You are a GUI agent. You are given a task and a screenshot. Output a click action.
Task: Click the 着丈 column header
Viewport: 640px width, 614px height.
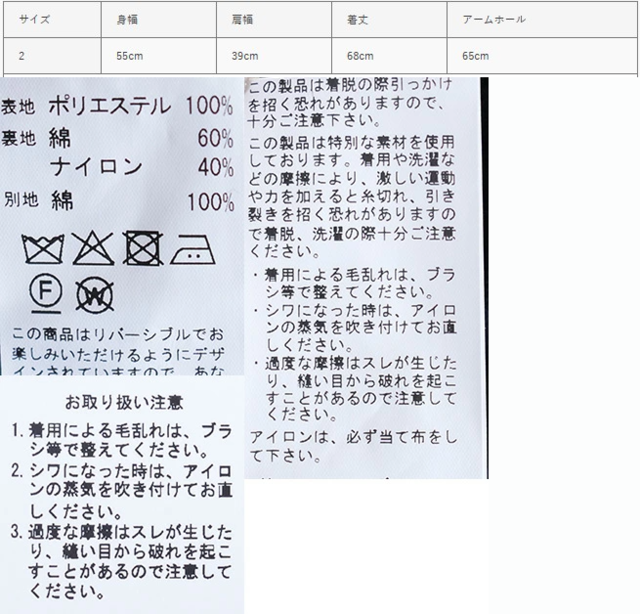pos(359,19)
